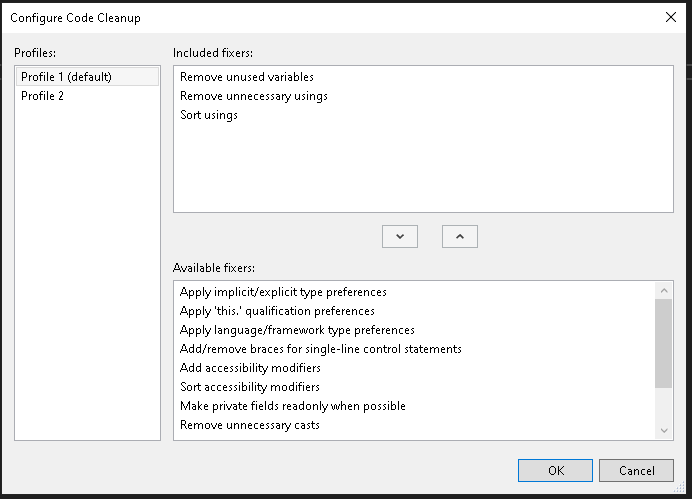Viewport: 692px width, 499px height.
Task: Close the Configure Code Cleanup dialog
Action: [670, 17]
